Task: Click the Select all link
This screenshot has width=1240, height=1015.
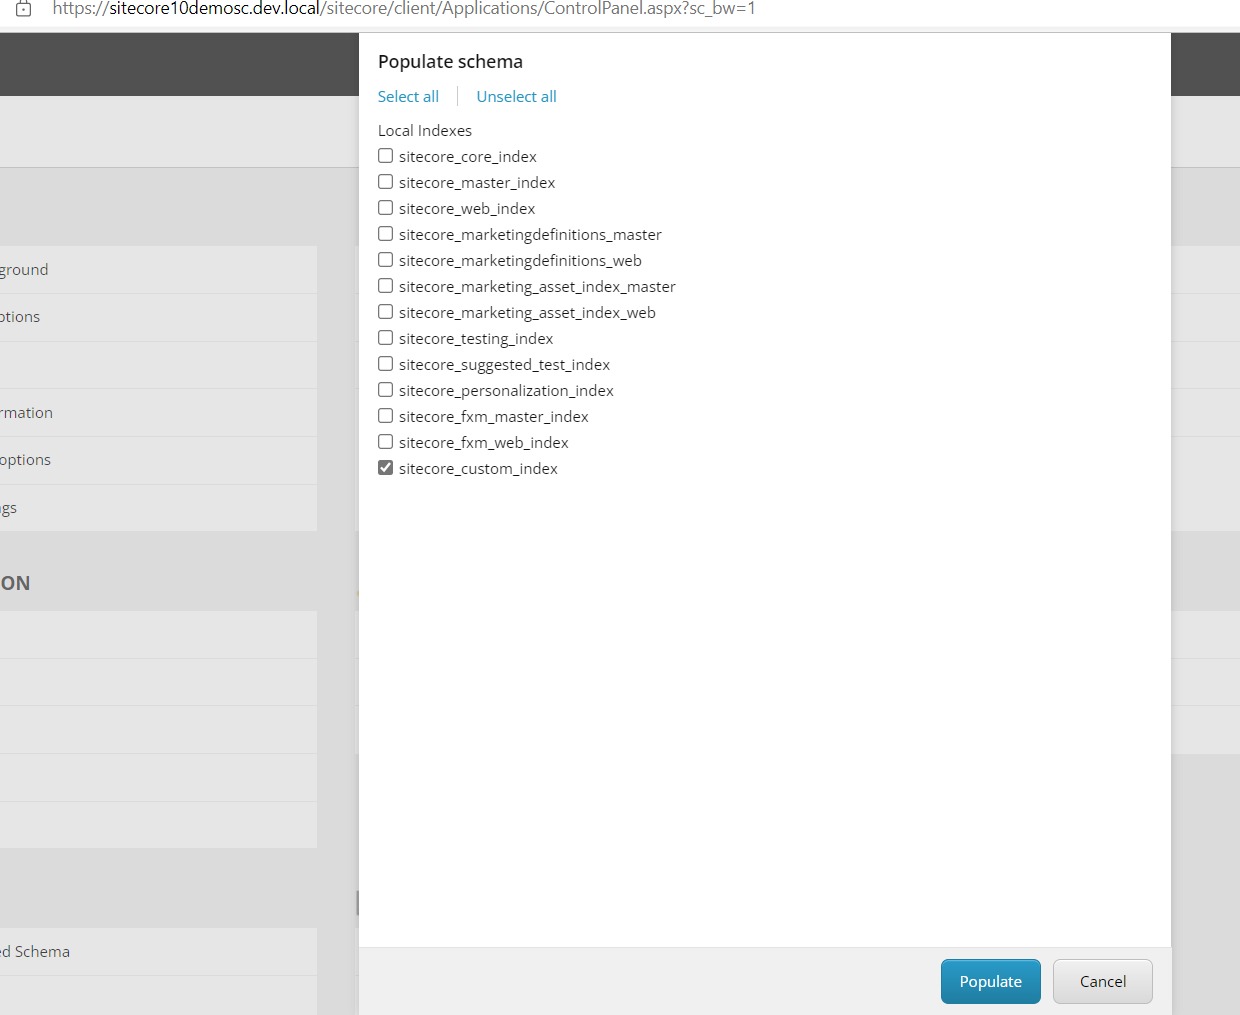Action: (408, 97)
